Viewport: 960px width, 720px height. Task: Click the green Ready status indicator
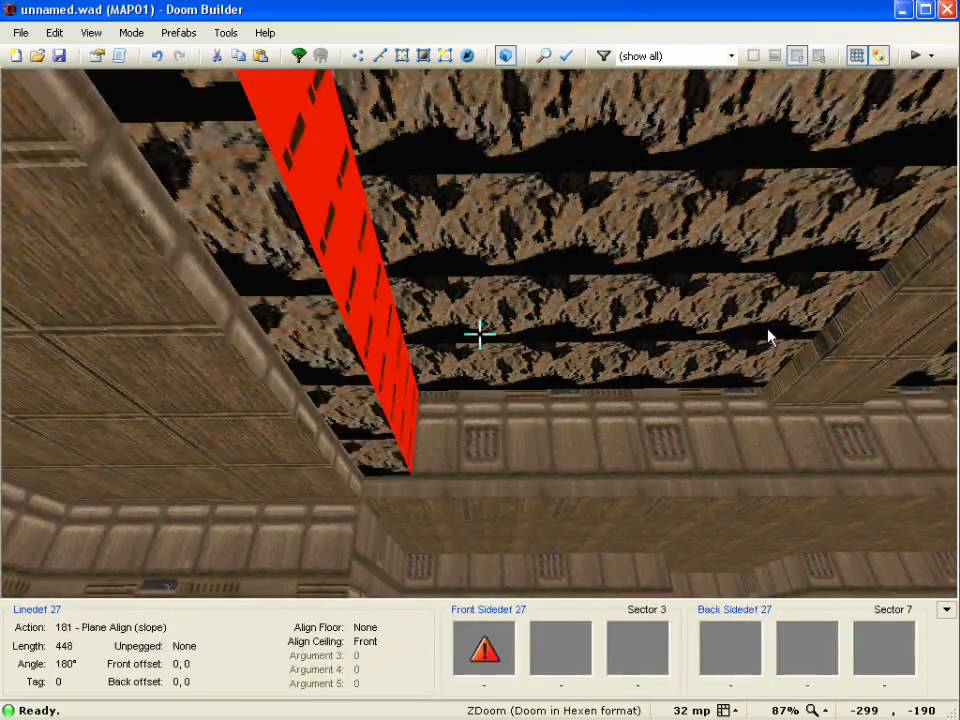9,710
